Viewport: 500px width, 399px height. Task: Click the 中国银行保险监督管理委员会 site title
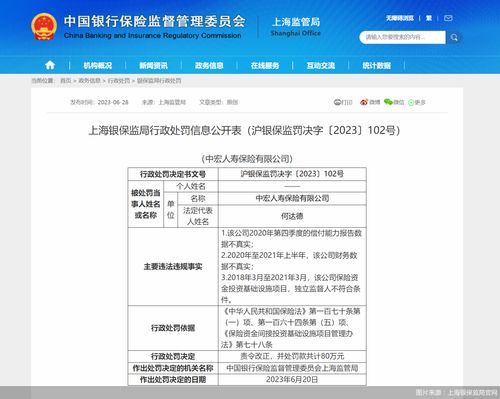tap(155, 21)
